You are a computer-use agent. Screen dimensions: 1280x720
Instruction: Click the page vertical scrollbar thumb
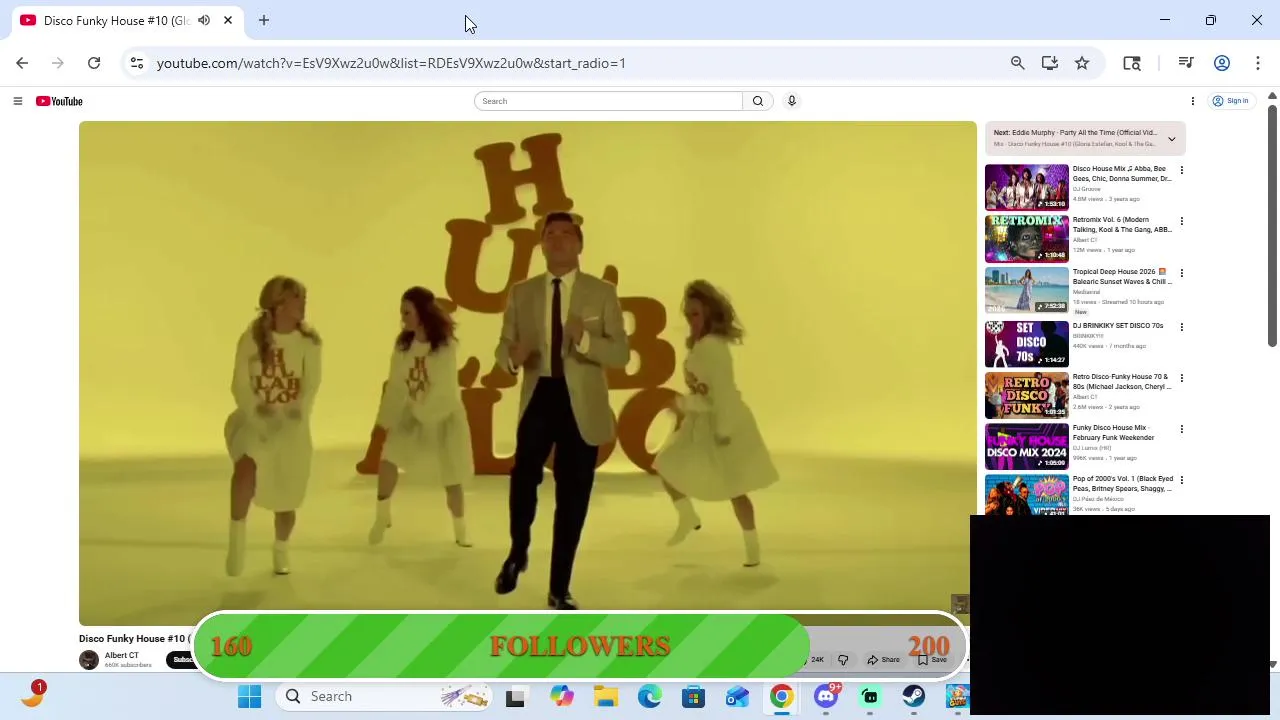(x=1272, y=225)
